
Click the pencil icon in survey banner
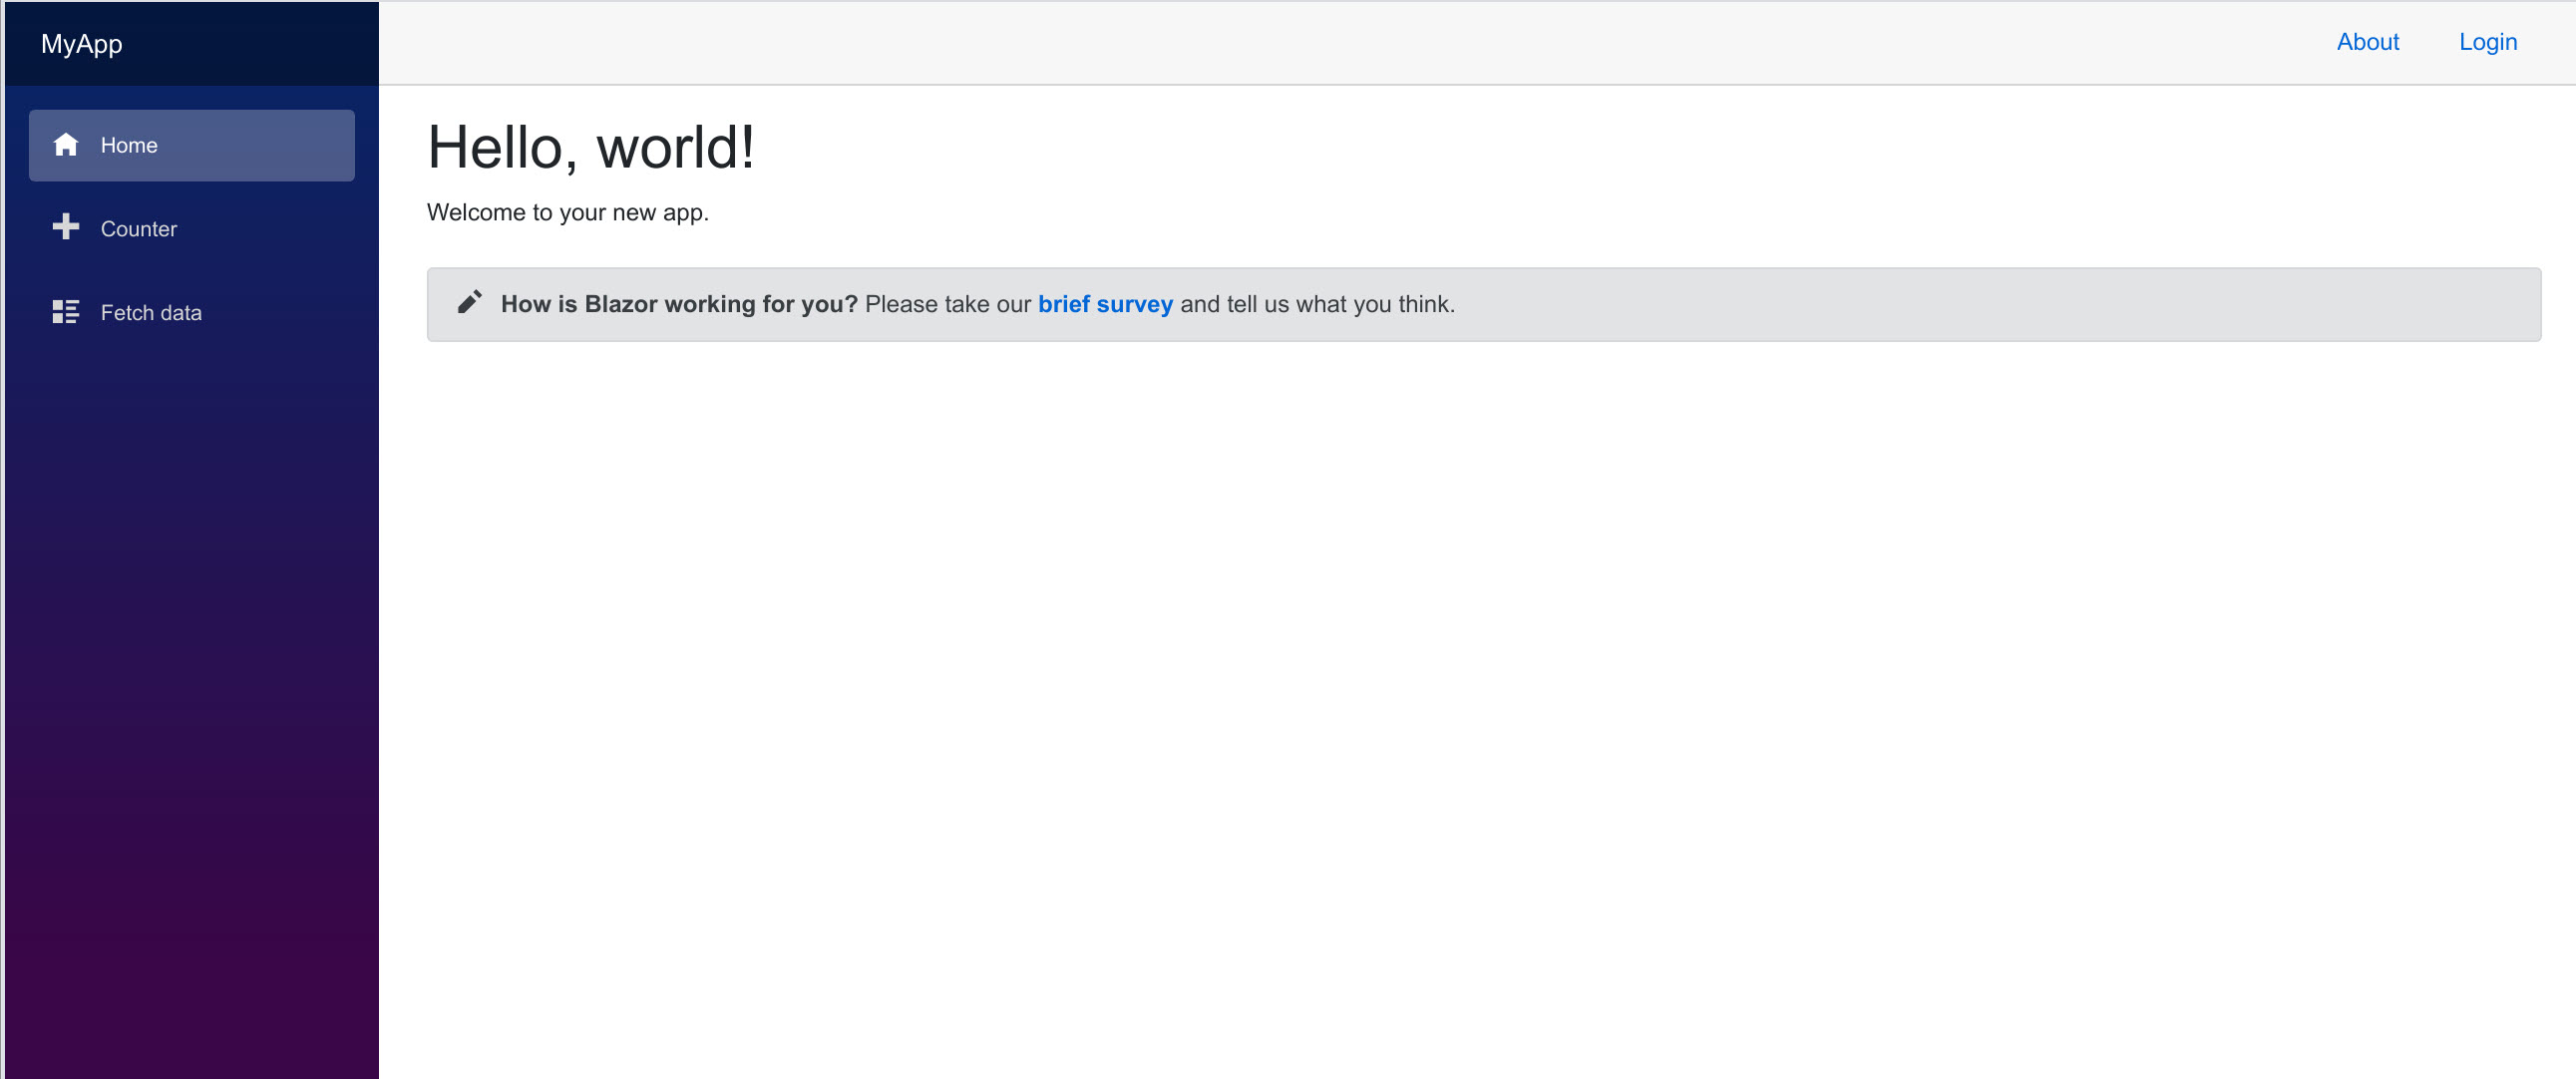pyautogui.click(x=469, y=303)
